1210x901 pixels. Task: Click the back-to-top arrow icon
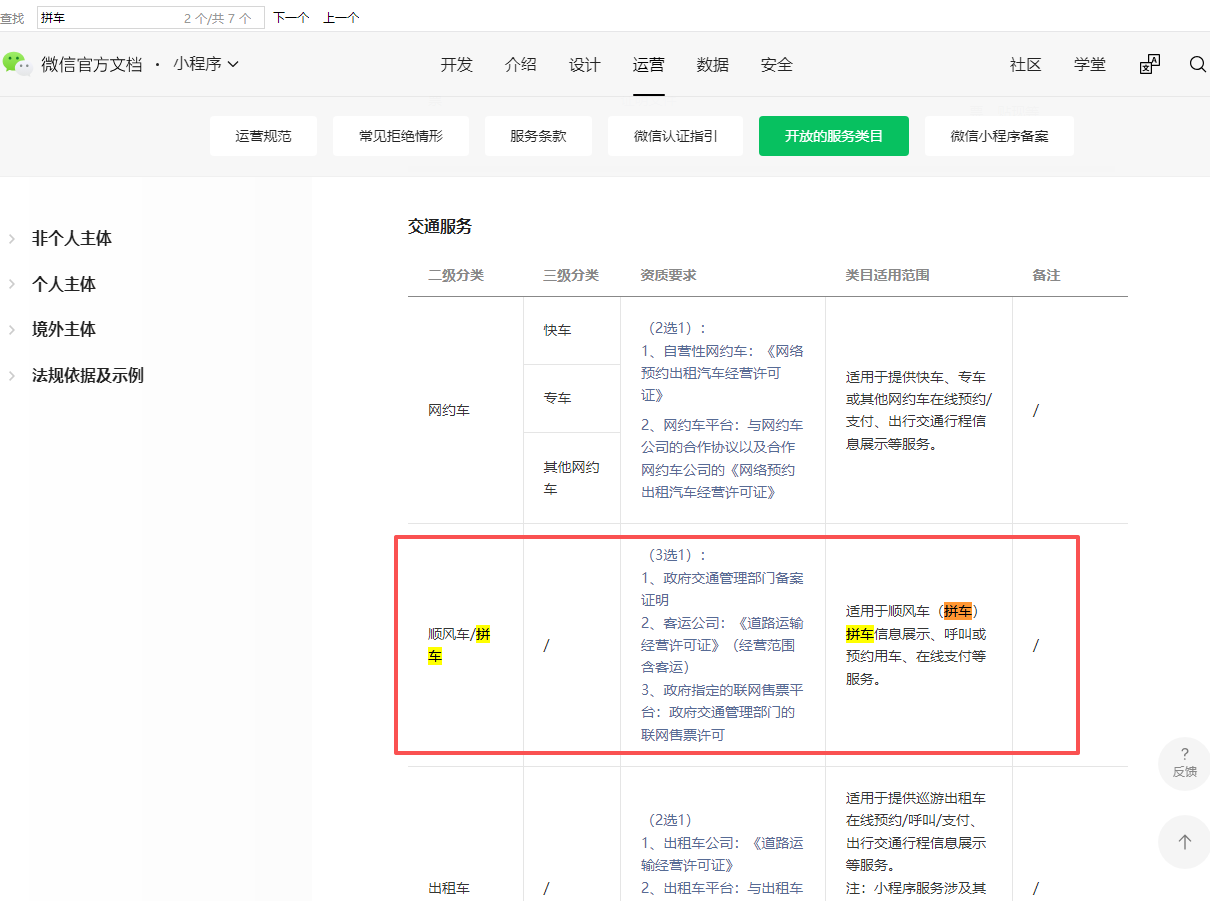coord(1184,842)
